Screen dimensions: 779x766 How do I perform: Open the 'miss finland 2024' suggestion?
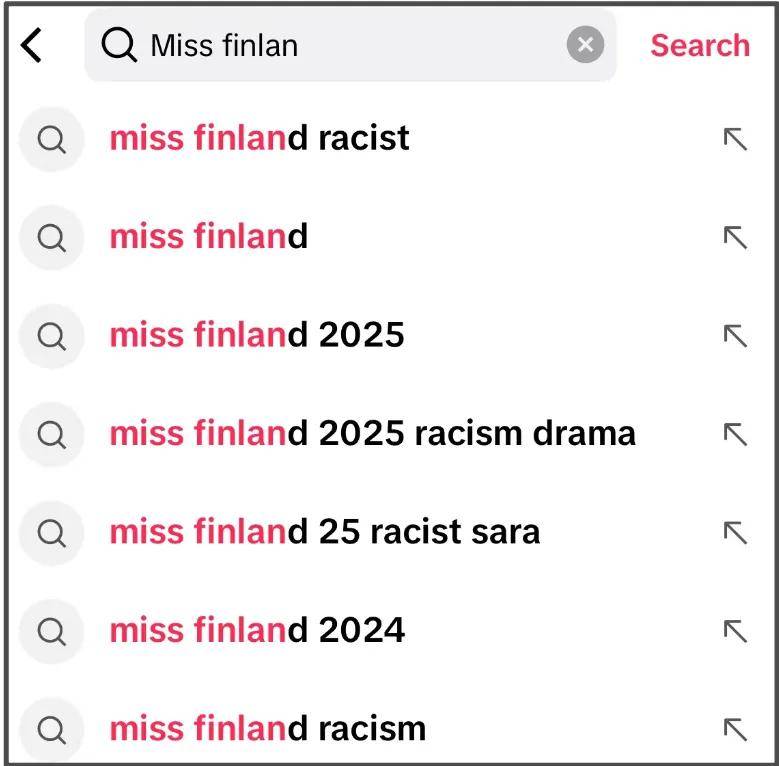256,630
